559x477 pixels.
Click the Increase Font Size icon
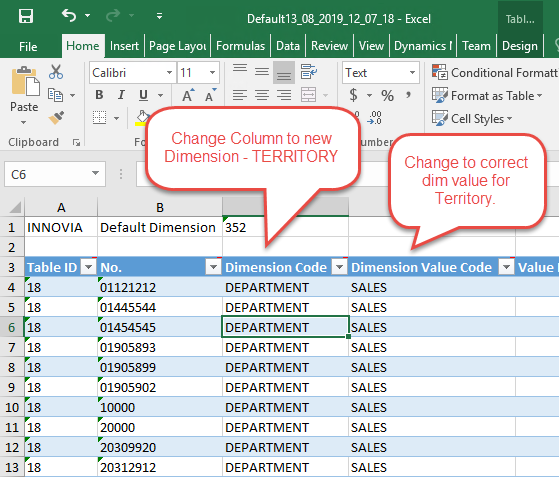point(188,95)
